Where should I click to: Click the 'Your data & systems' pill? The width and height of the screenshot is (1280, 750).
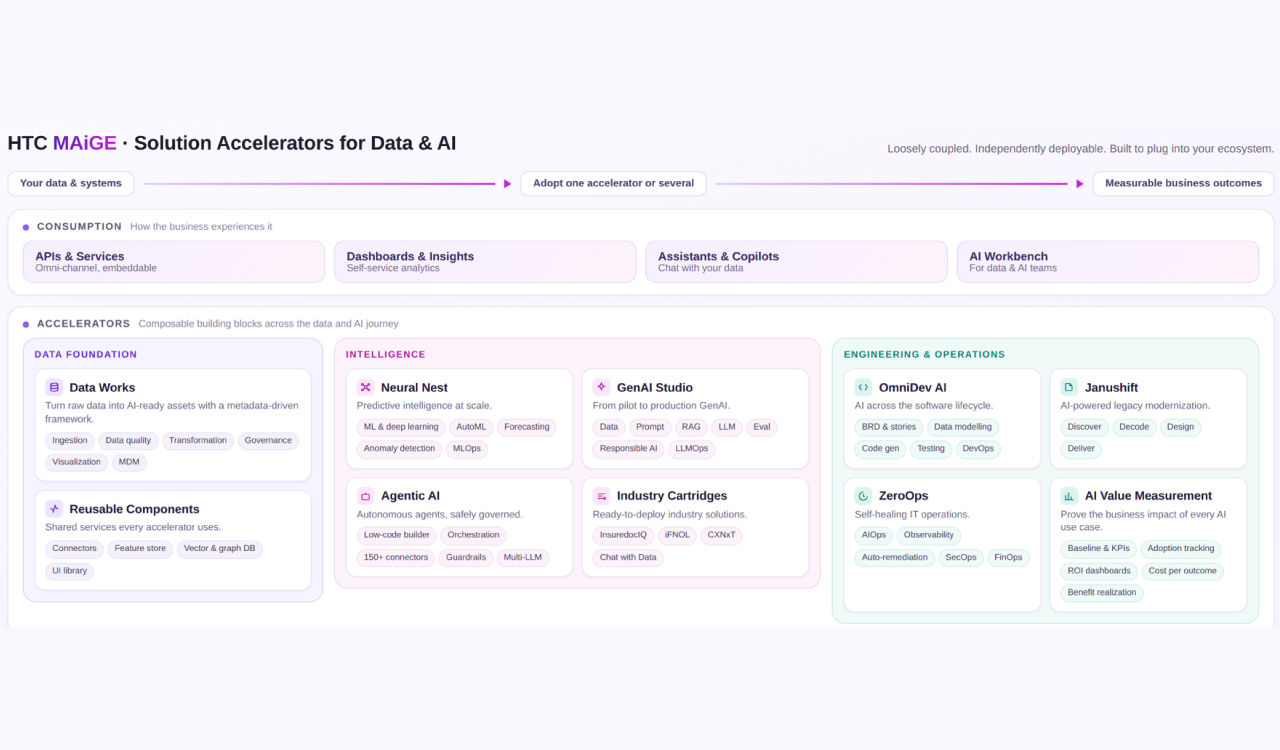(71, 183)
